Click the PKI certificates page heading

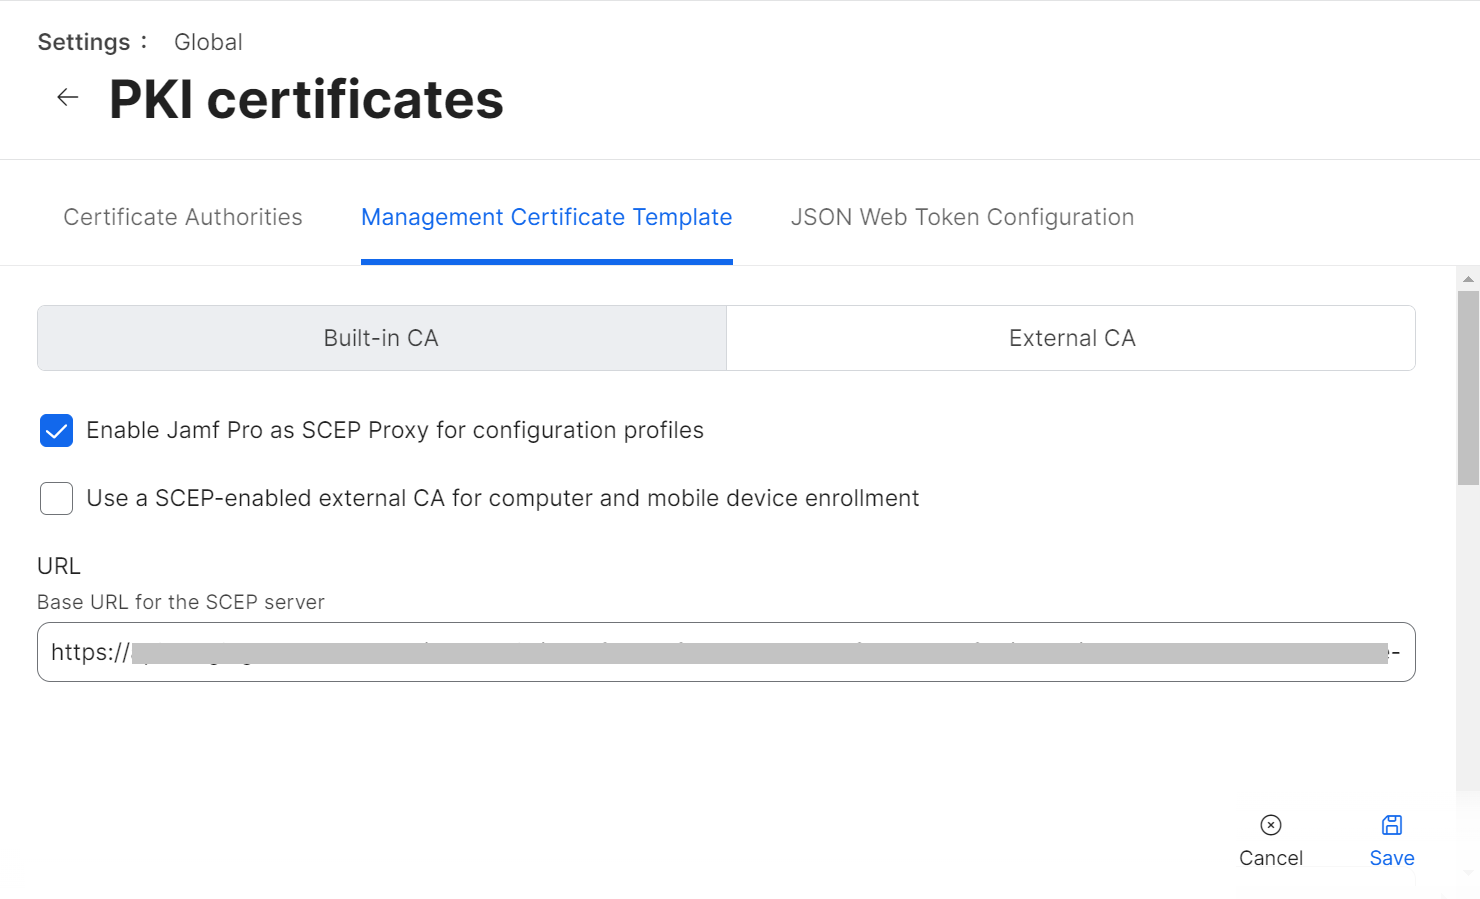pos(306,99)
